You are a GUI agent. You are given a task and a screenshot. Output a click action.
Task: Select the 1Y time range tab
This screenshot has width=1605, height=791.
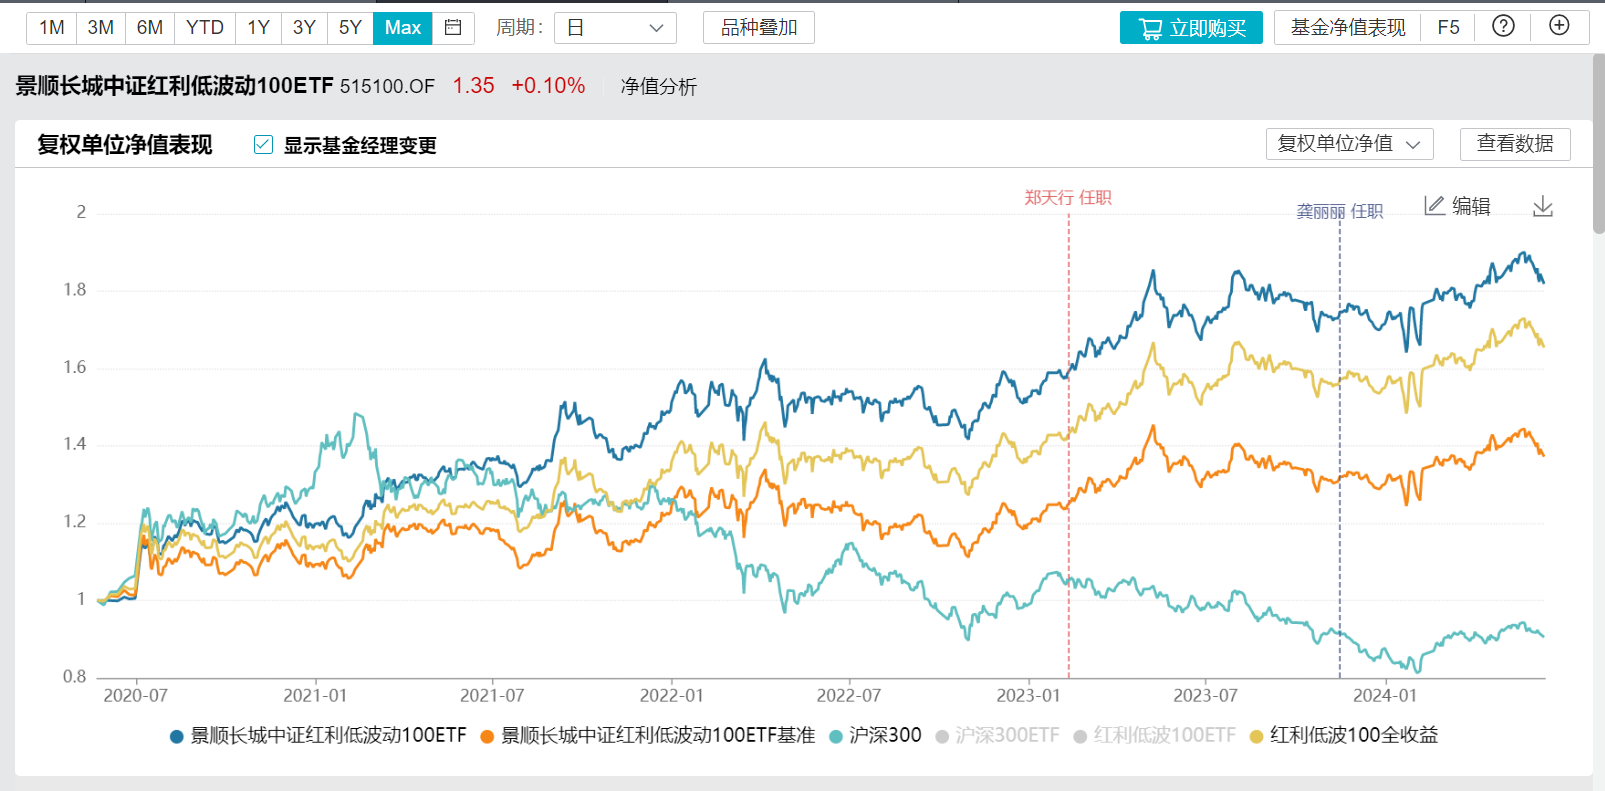[258, 28]
